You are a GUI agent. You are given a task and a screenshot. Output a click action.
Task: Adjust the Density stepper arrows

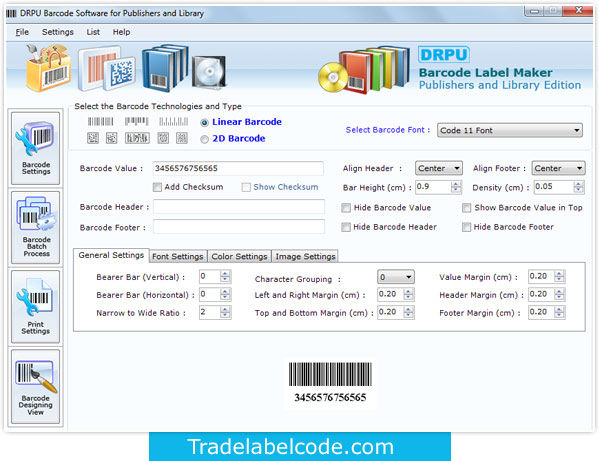[x=578, y=187]
